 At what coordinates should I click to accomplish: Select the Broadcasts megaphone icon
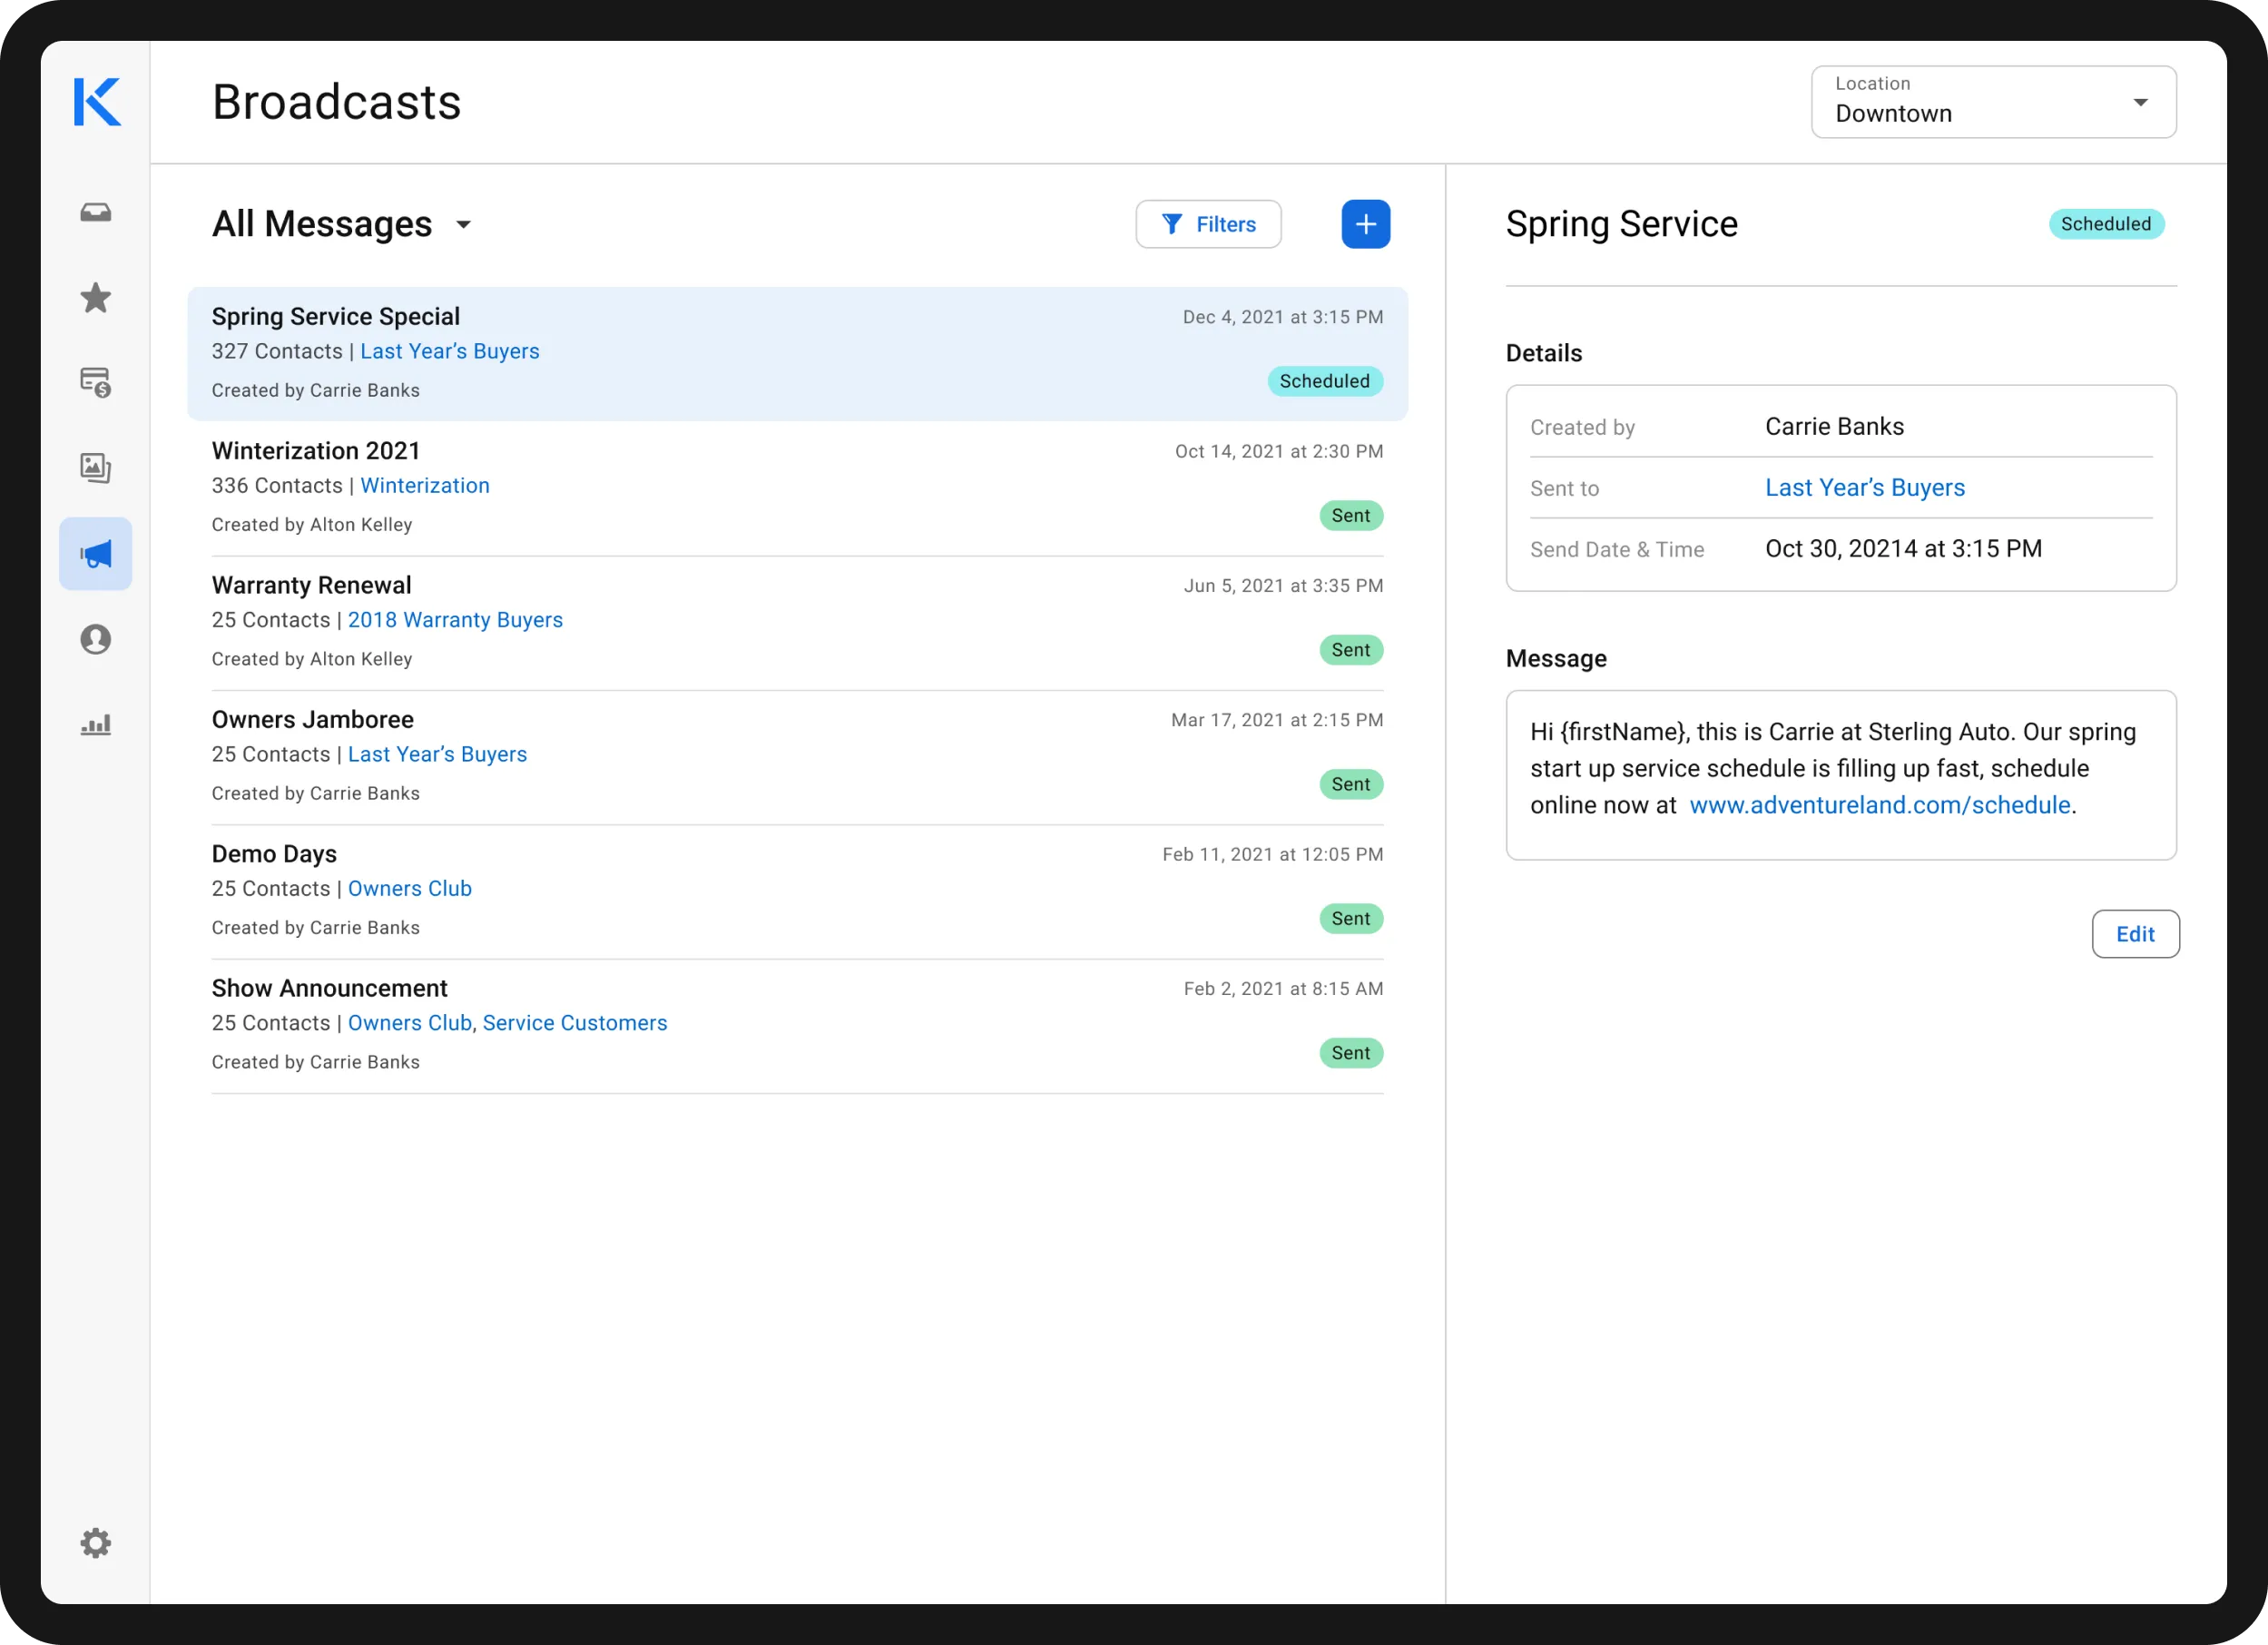click(96, 553)
